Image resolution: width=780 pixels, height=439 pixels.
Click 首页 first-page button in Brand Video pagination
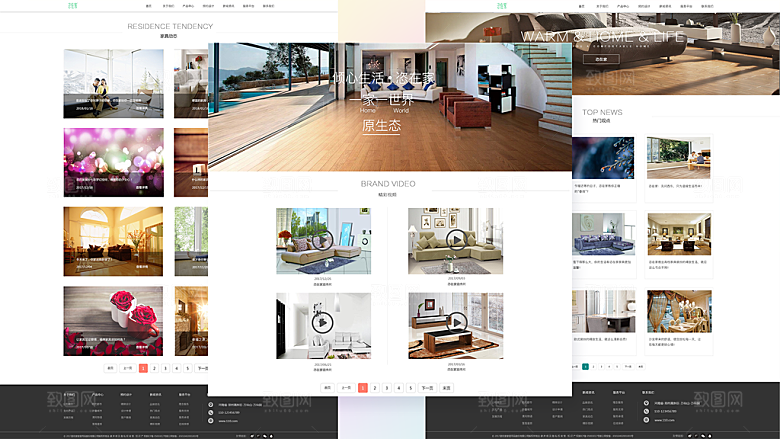pyautogui.click(x=327, y=388)
